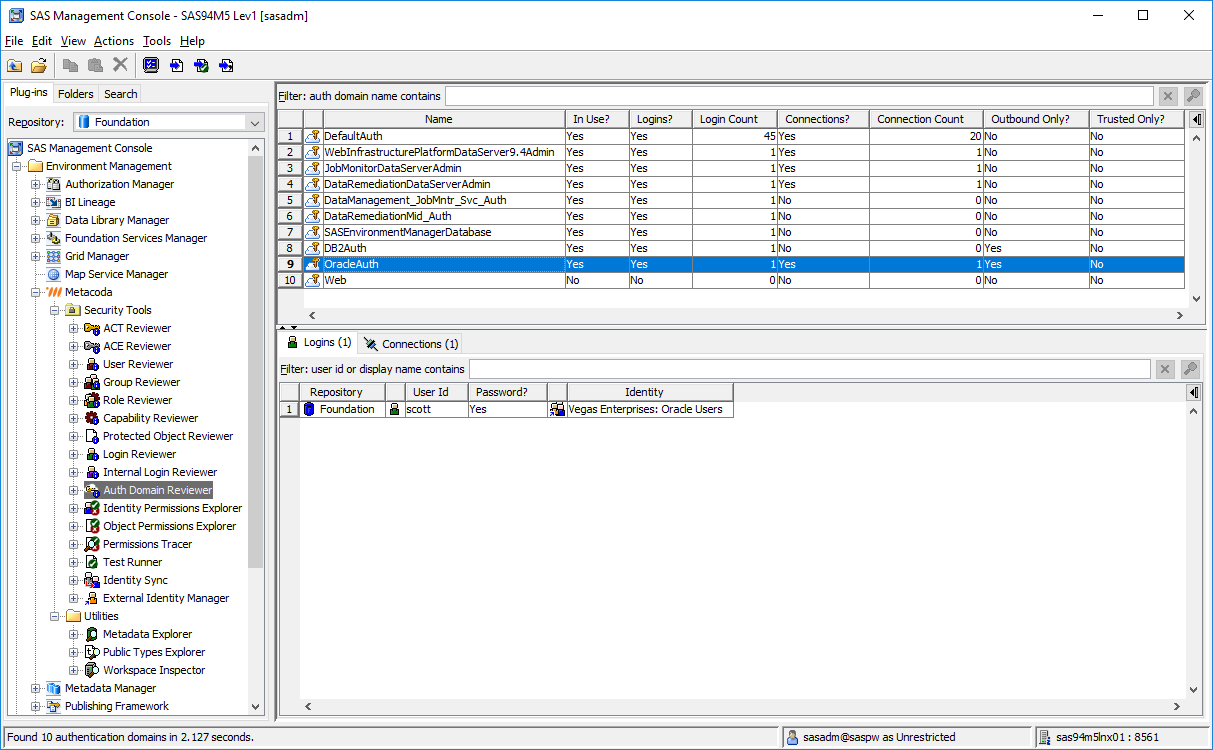The height and width of the screenshot is (750, 1213).
Task: Select the Metadata Explorer icon
Action: tap(92, 634)
